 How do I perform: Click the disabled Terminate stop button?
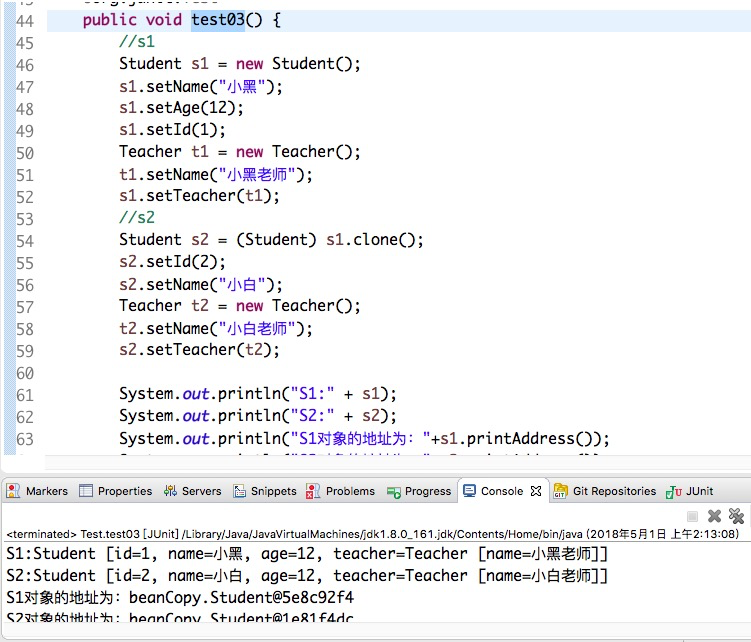point(692,516)
